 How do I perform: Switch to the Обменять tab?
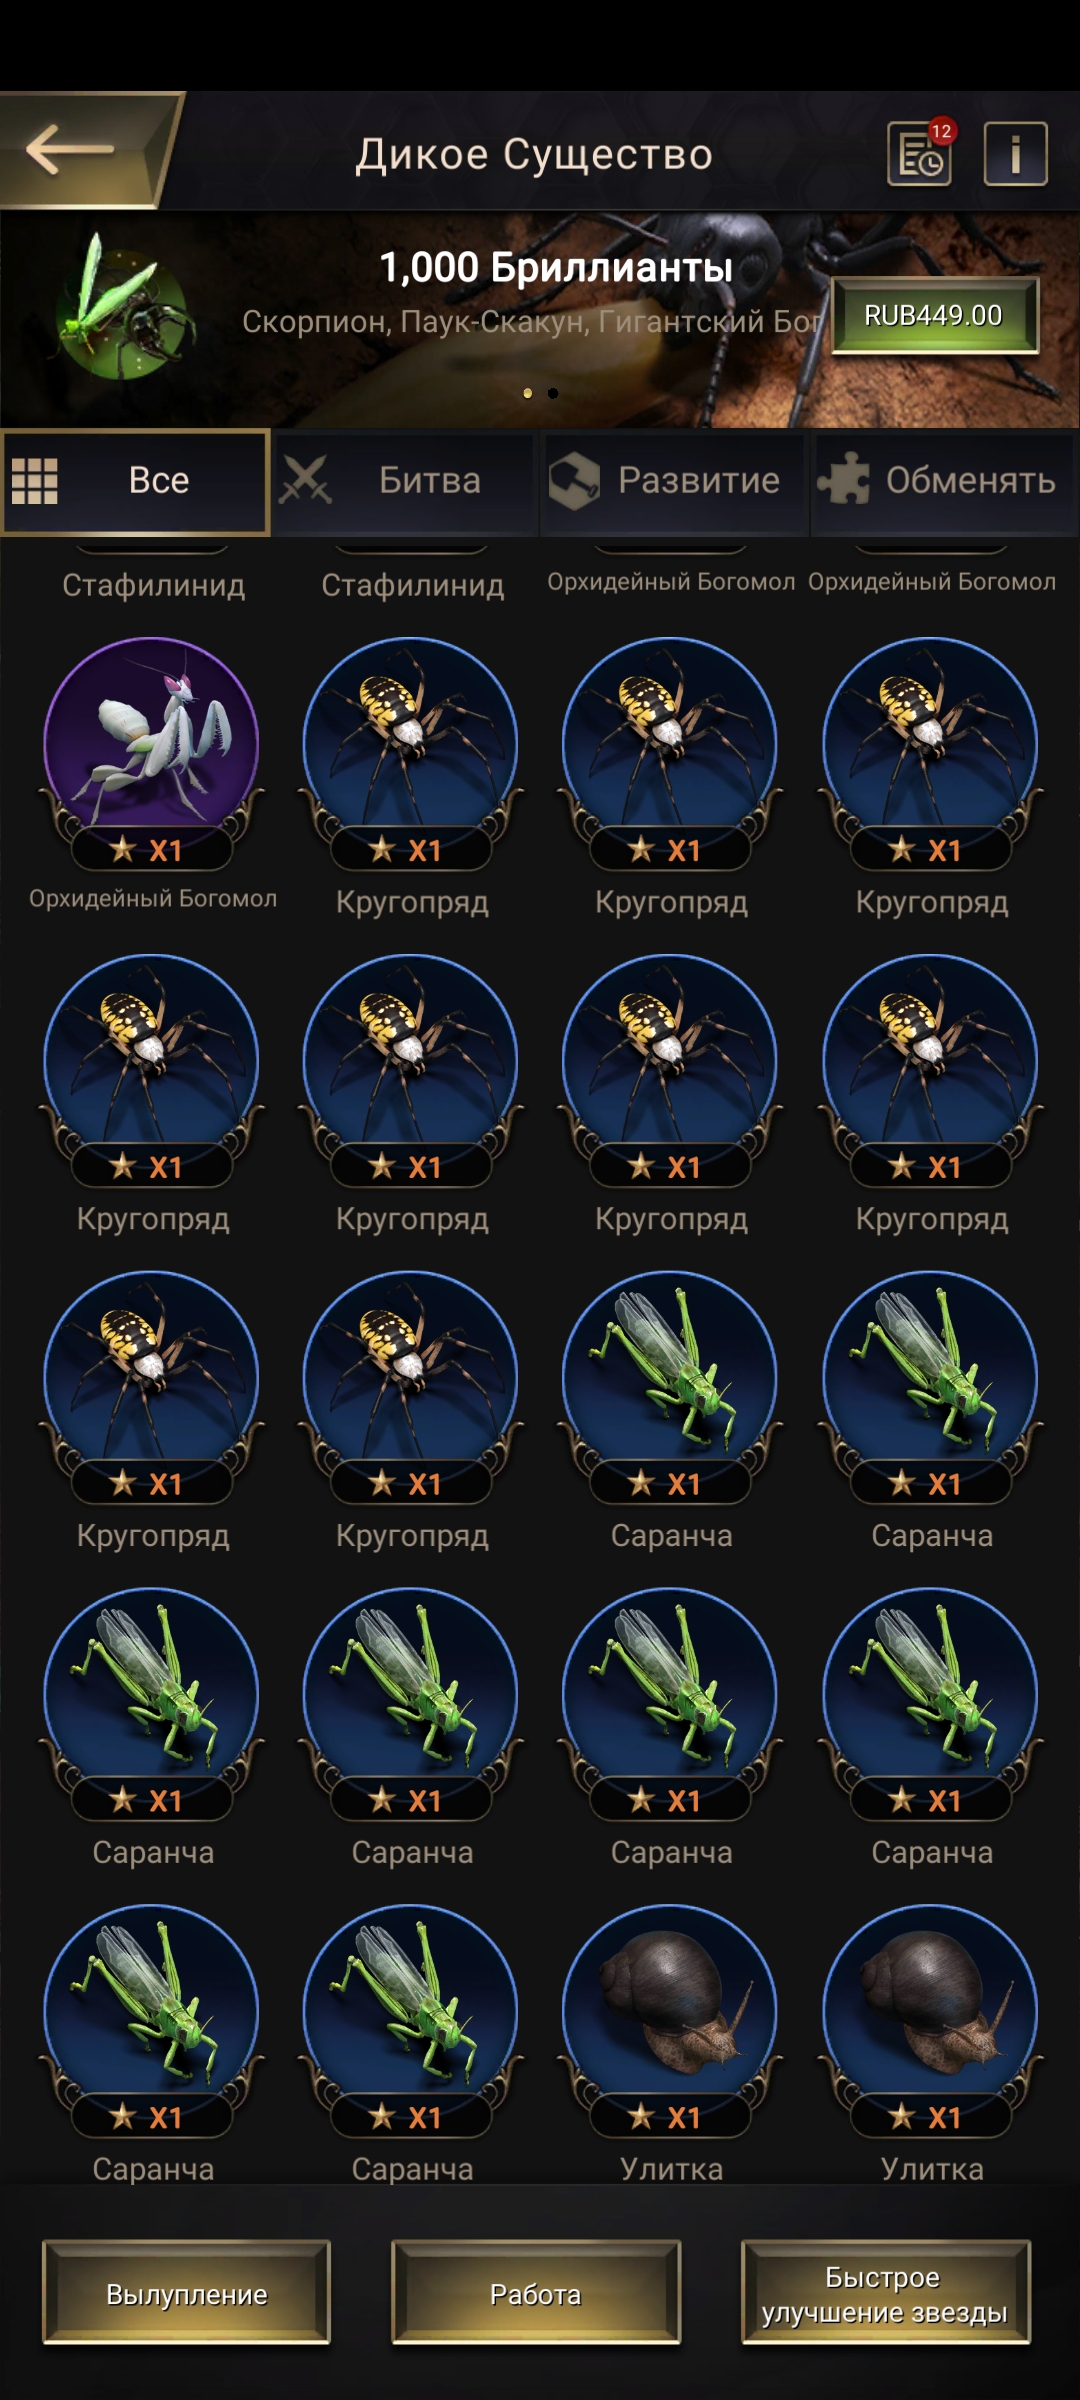click(x=944, y=481)
